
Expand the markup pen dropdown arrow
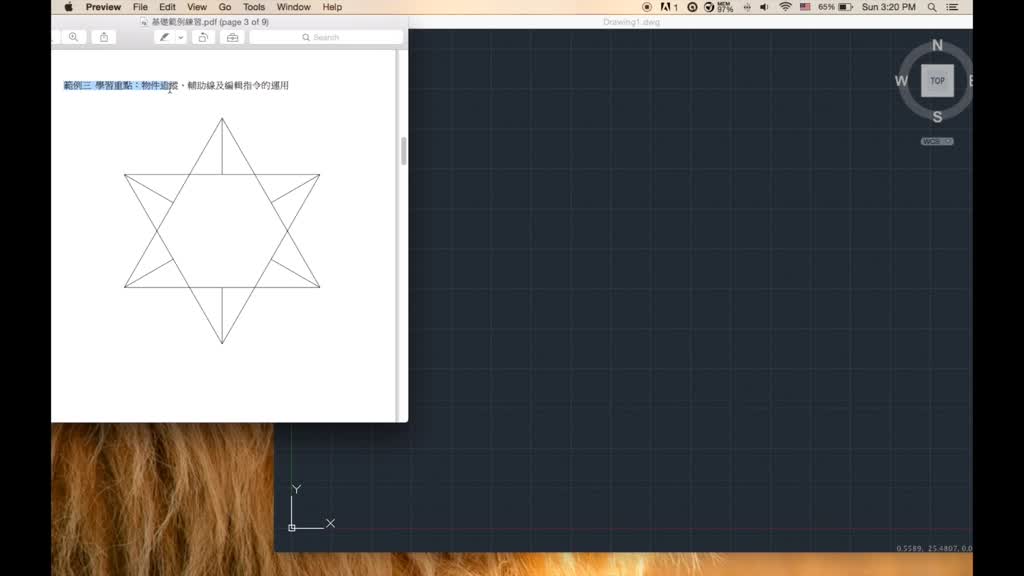point(181,37)
